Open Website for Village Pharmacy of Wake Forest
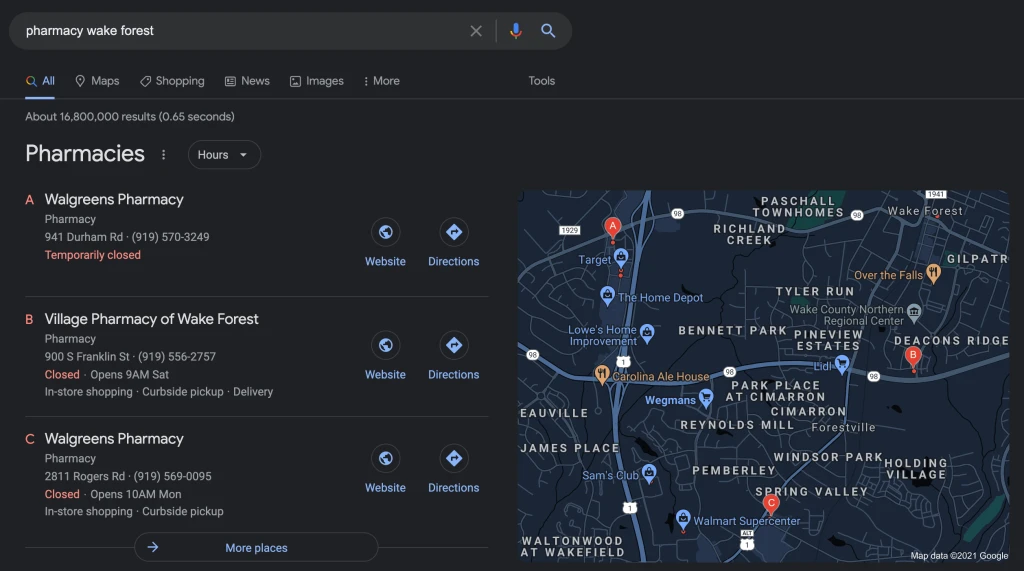1024x571 pixels. point(385,356)
